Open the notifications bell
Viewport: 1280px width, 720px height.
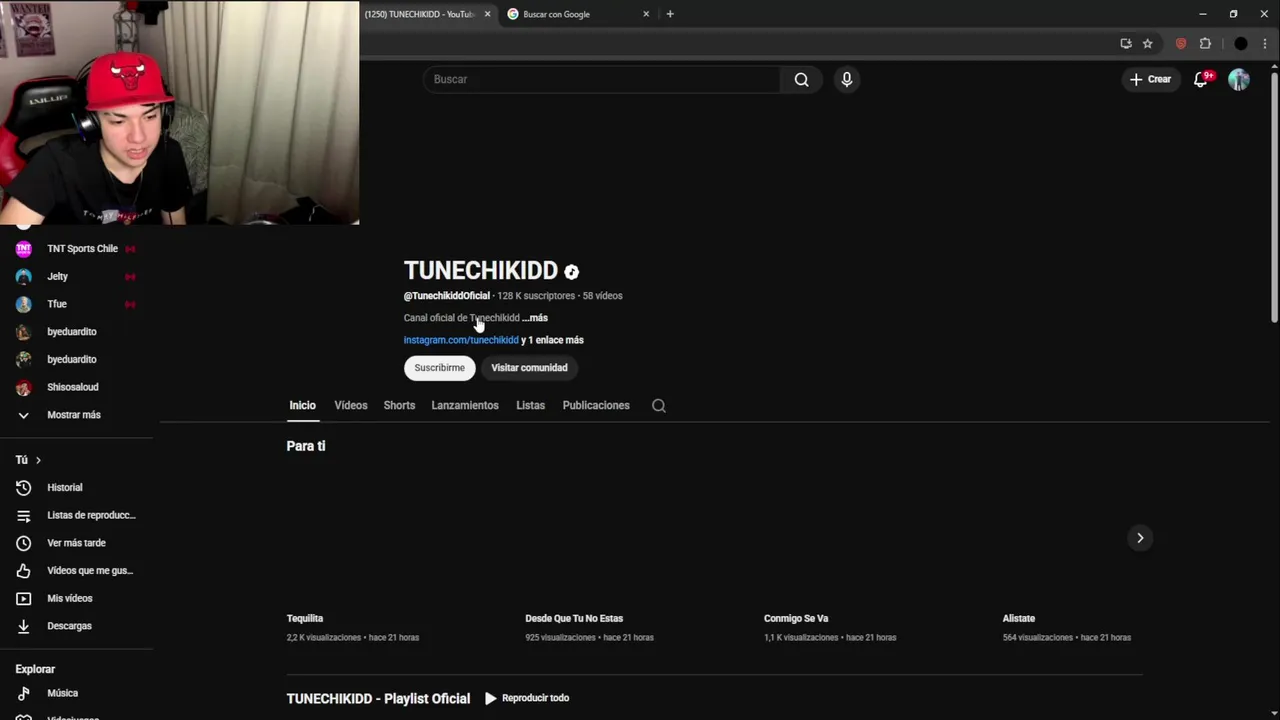tap(1201, 79)
